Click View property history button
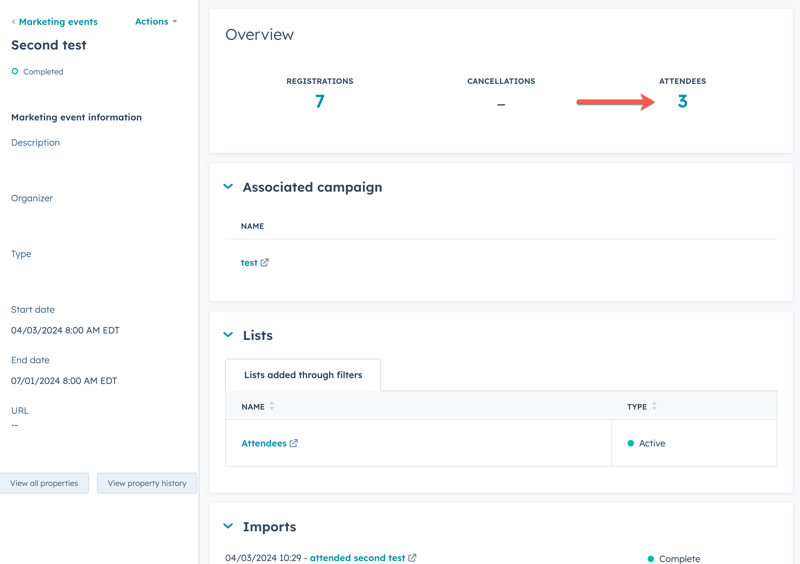800x564 pixels. [147, 483]
